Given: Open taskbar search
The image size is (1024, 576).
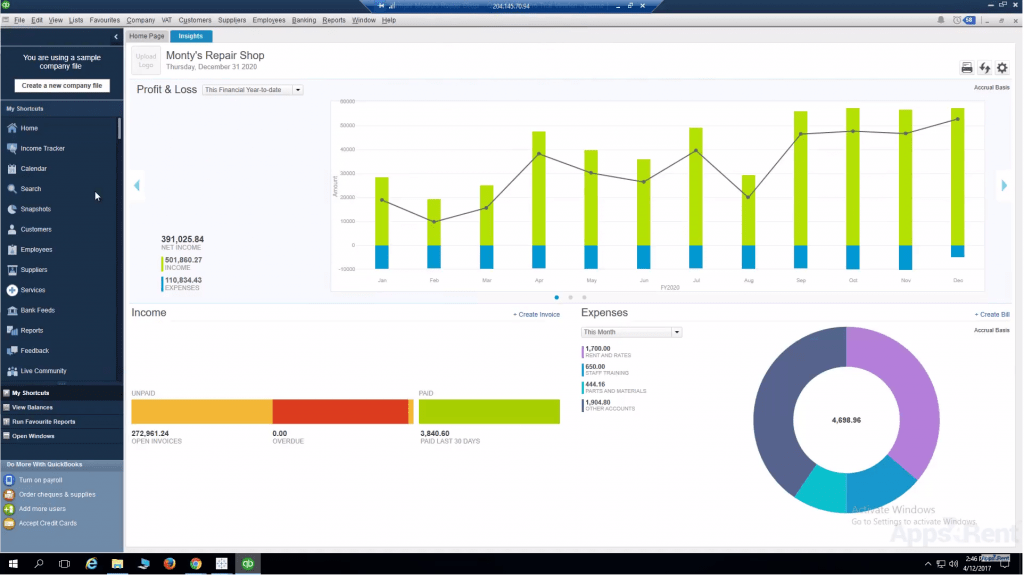Looking at the screenshot, I should [39, 564].
